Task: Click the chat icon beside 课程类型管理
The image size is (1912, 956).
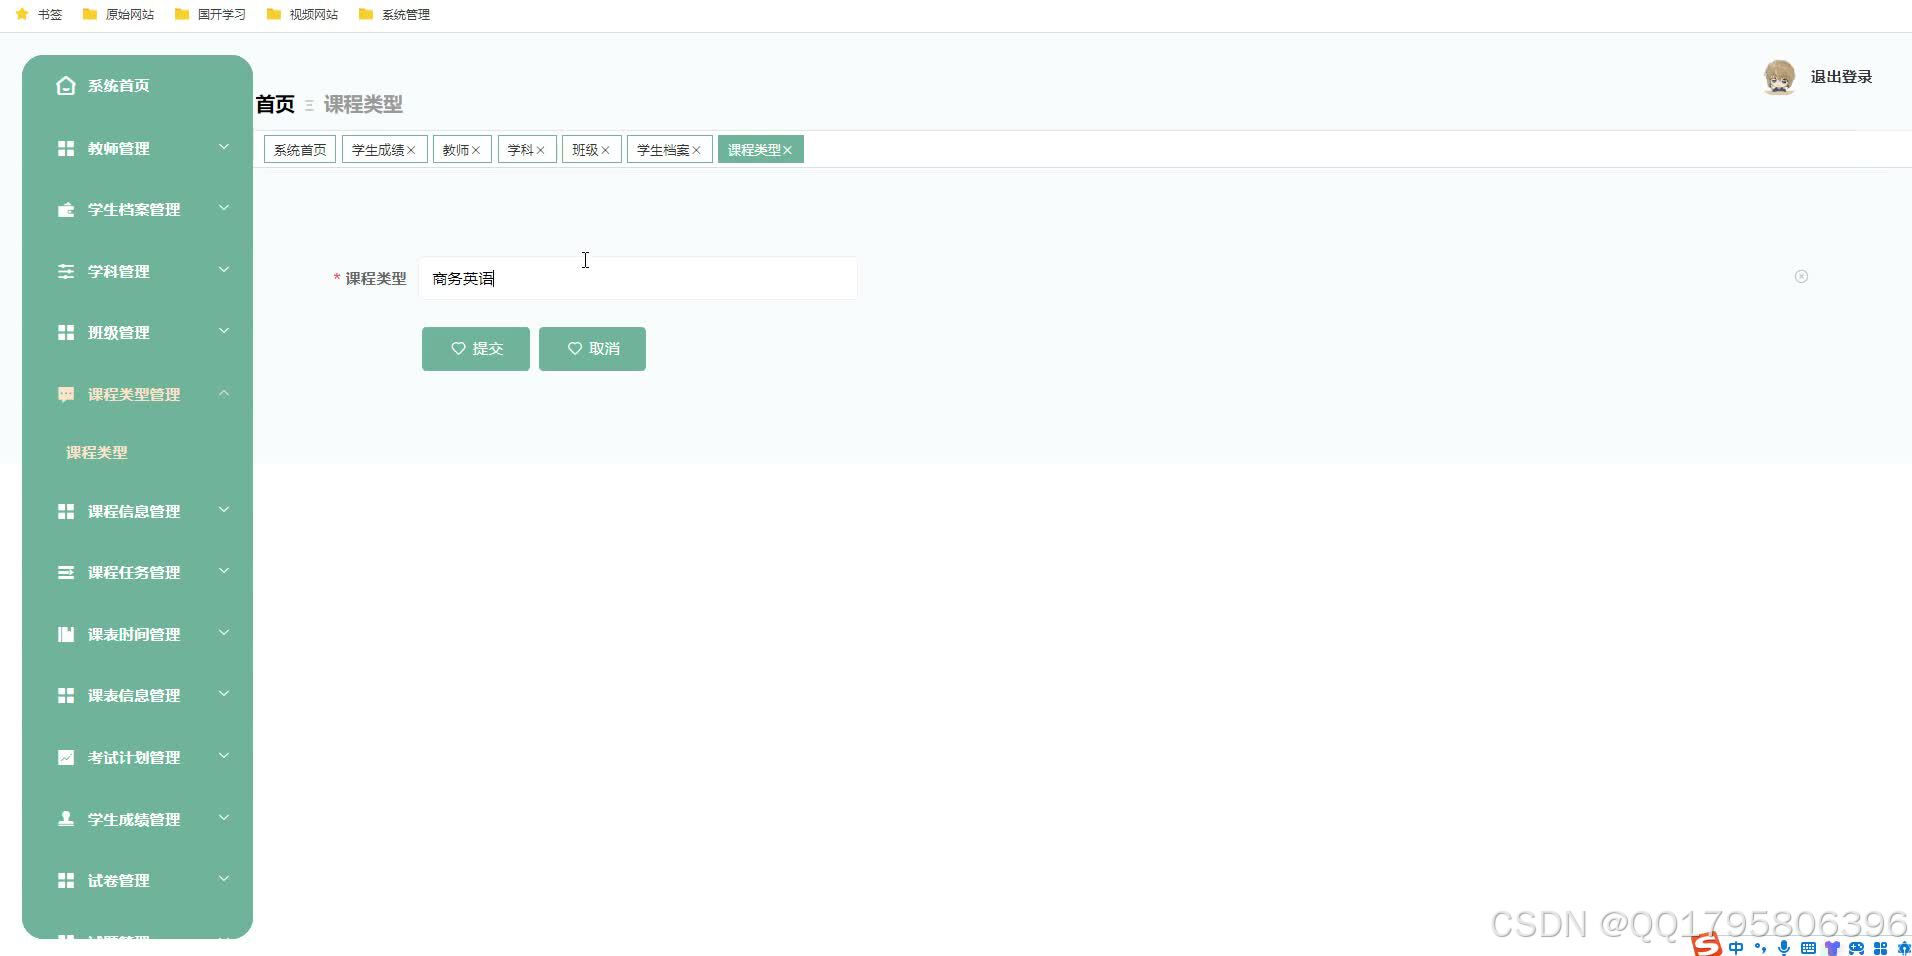Action: pos(66,394)
